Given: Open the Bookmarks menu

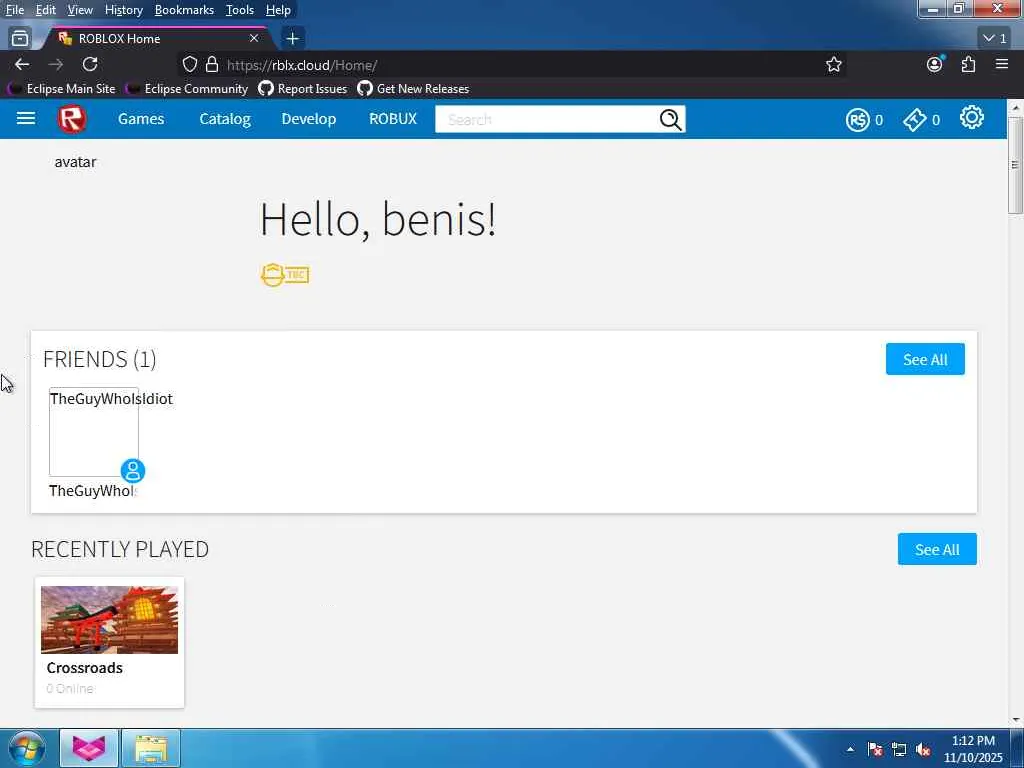Looking at the screenshot, I should click(184, 10).
